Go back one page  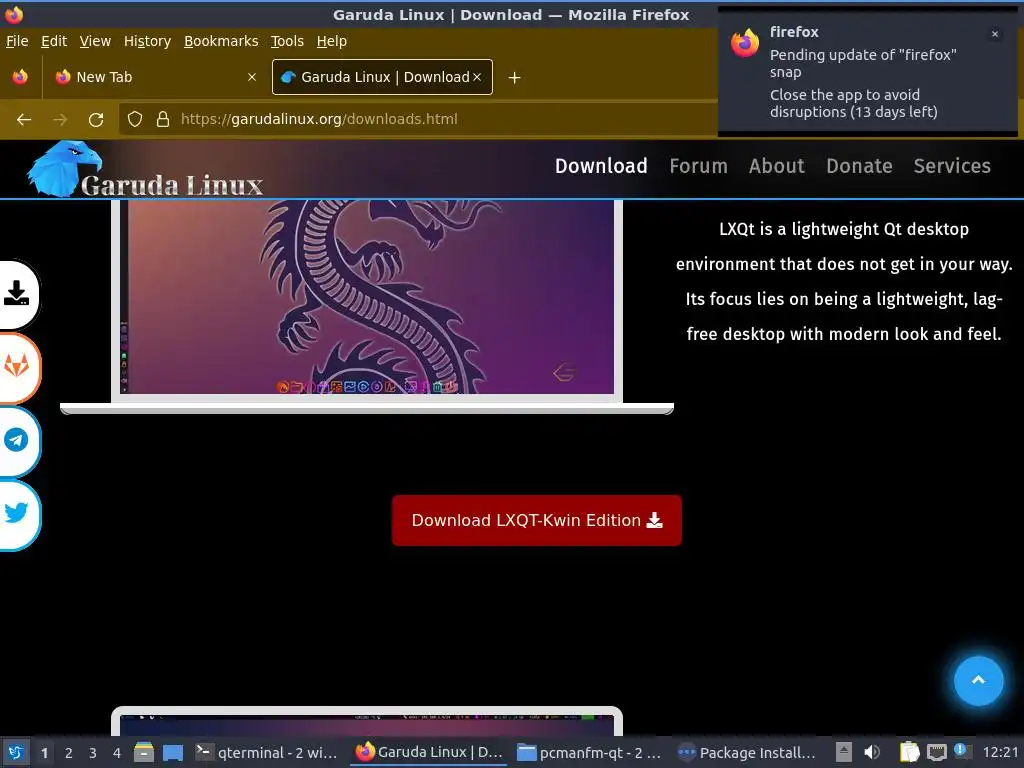click(24, 120)
